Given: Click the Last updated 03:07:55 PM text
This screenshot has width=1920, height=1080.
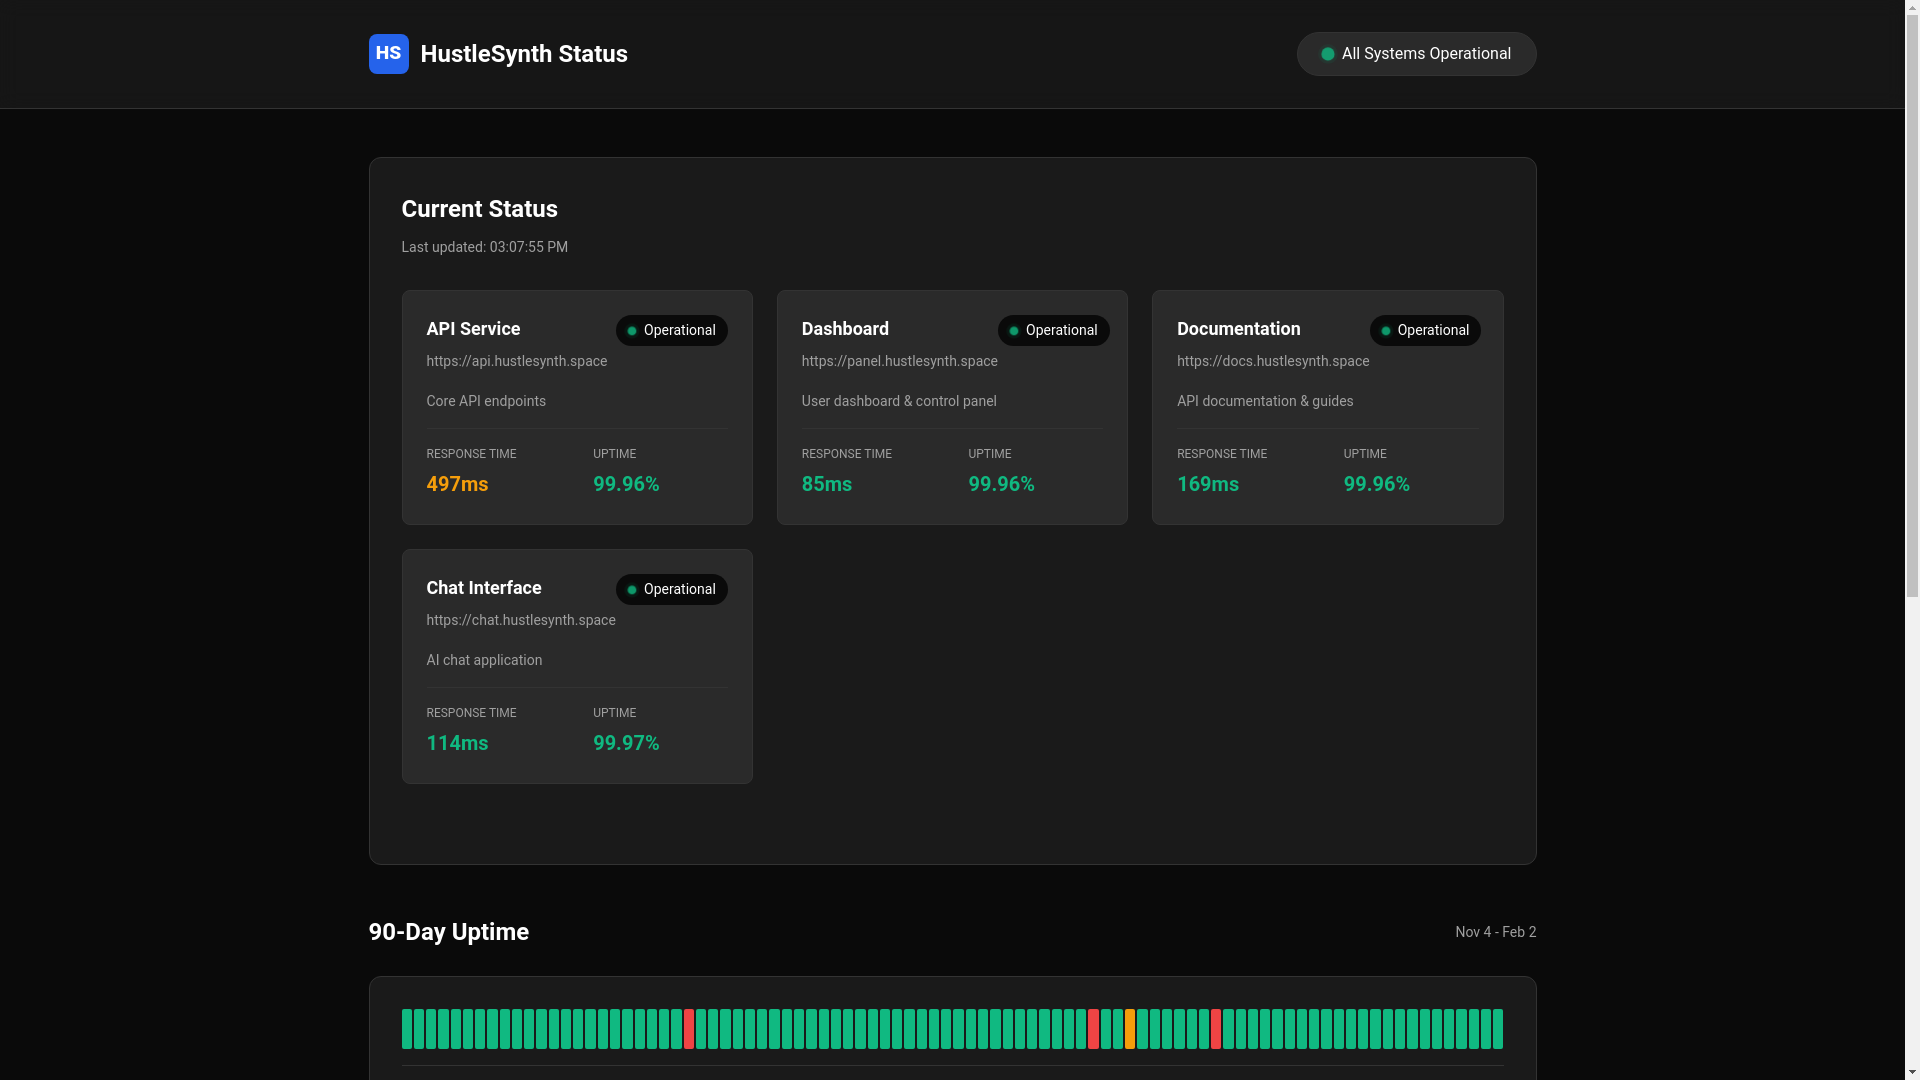Looking at the screenshot, I should tap(485, 247).
